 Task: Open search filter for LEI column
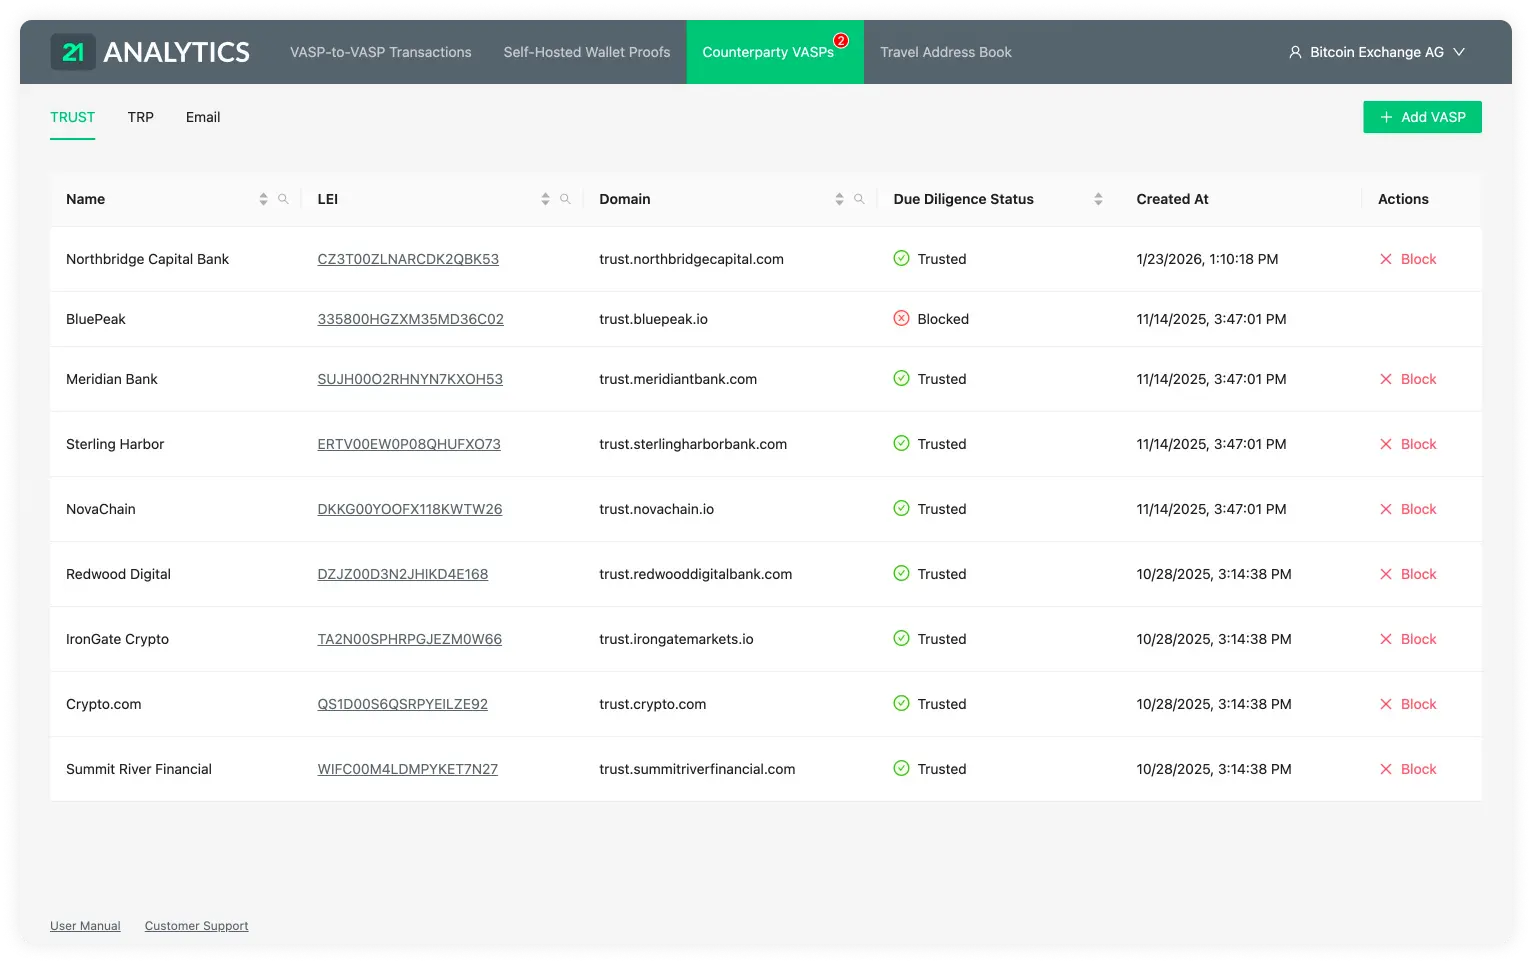coord(565,199)
